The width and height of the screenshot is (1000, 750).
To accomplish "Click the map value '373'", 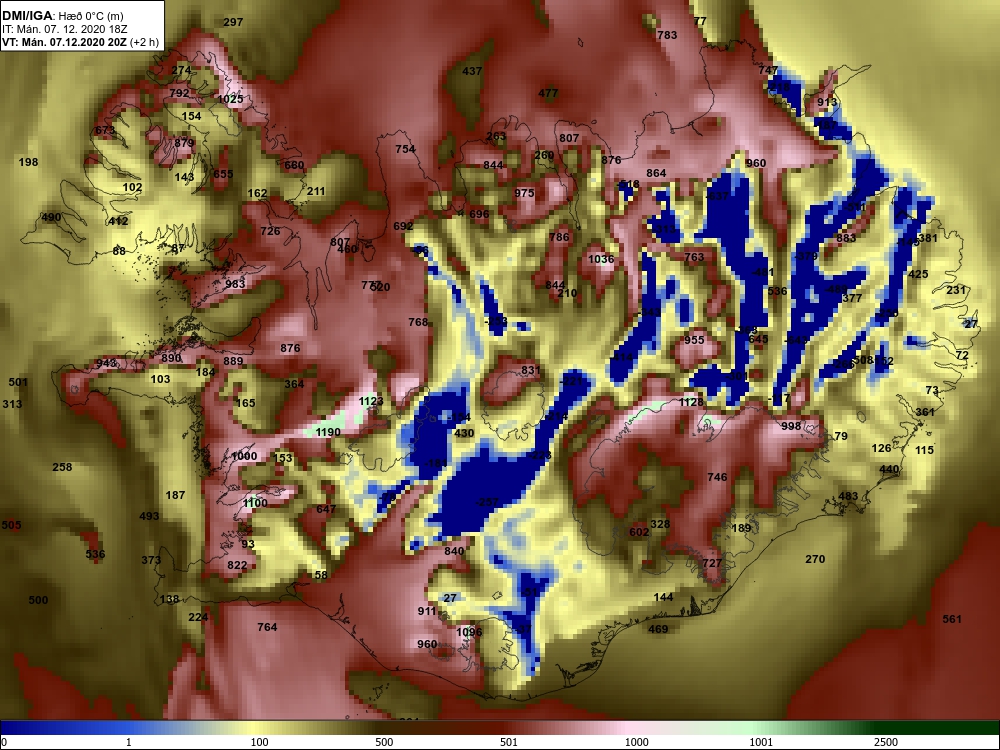I will 151,560.
